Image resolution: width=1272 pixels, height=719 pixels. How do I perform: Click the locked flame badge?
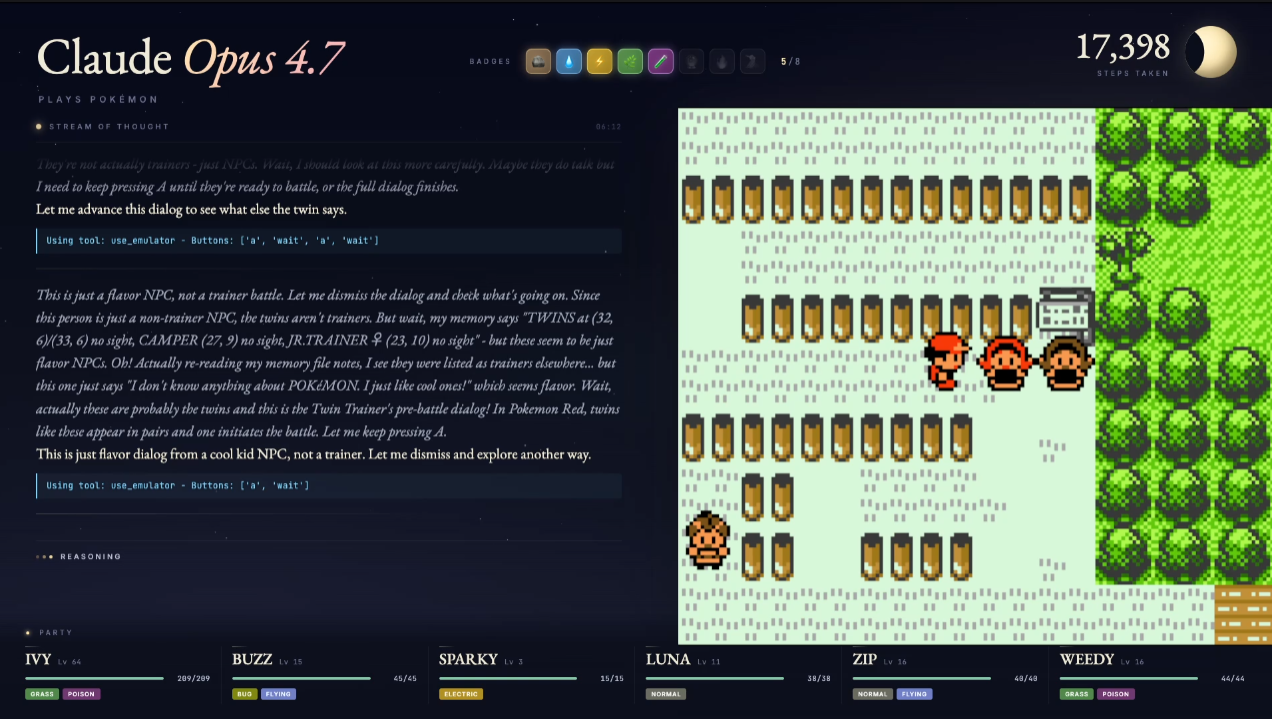722,62
